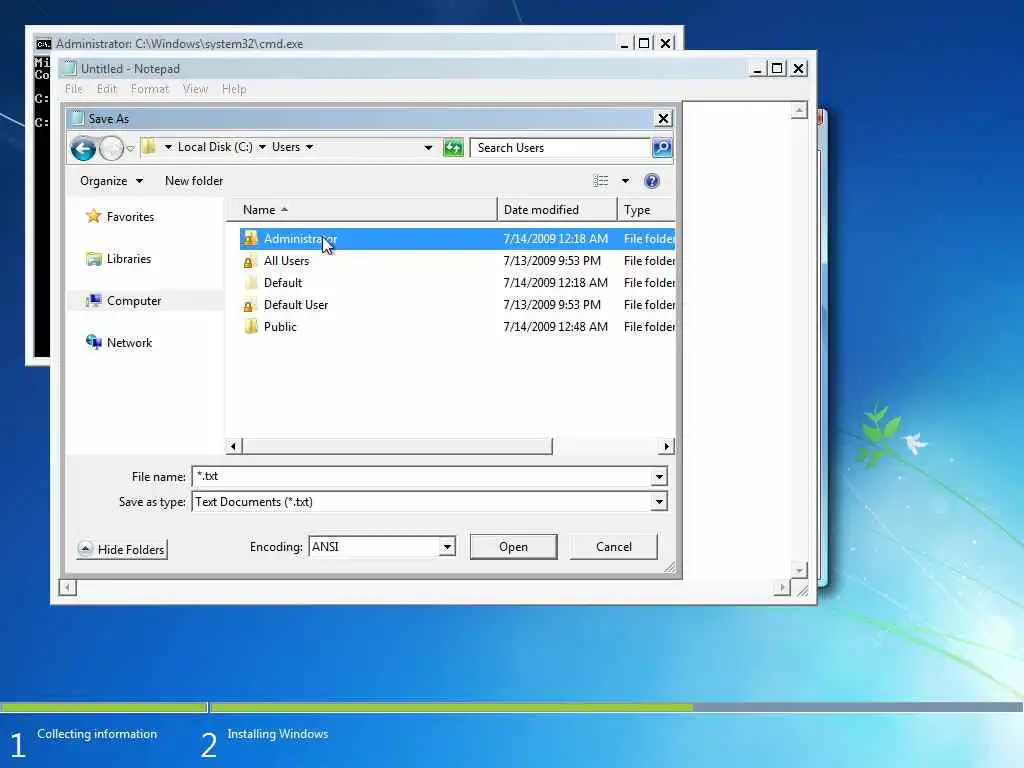Click Notepad's vertical scroll down arrow
This screenshot has width=1024, height=768.
799,570
